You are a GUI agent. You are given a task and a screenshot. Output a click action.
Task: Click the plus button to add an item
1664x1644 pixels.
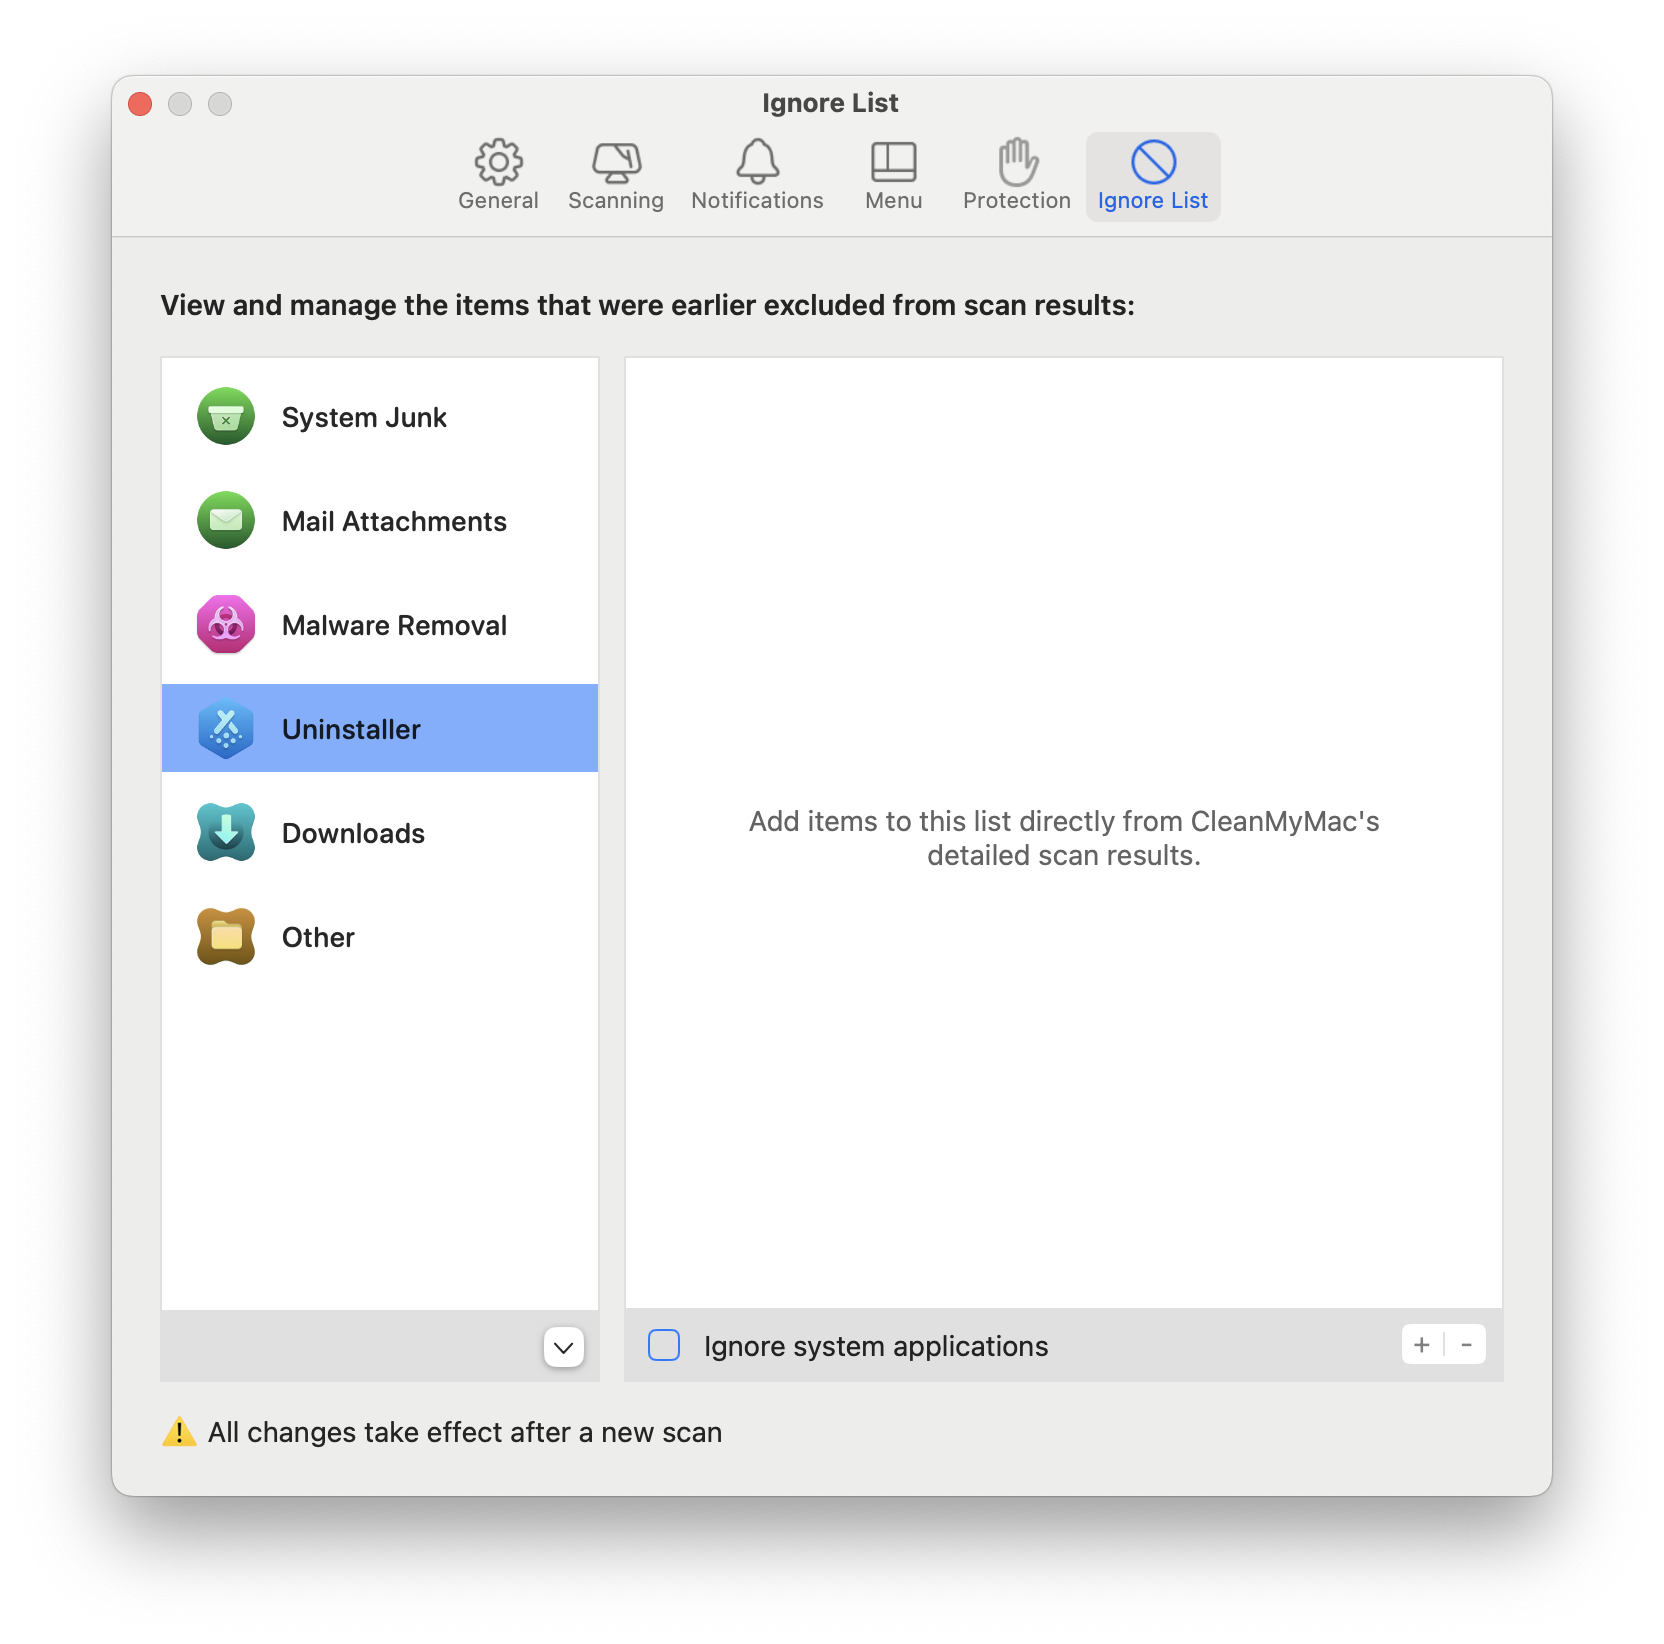[1421, 1345]
